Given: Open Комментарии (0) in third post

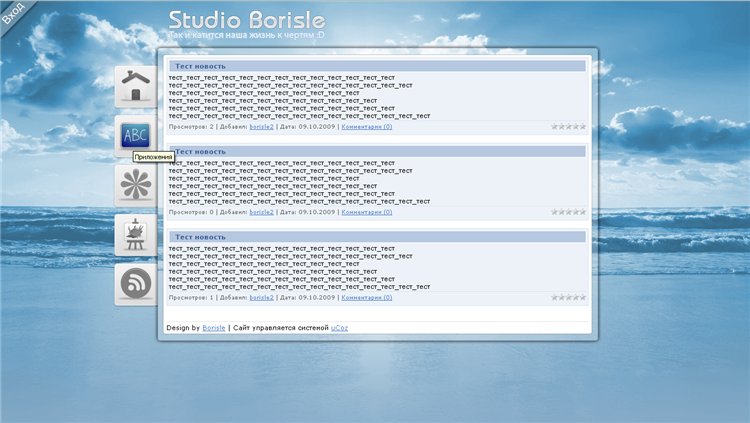Looking at the screenshot, I should pyautogui.click(x=367, y=297).
